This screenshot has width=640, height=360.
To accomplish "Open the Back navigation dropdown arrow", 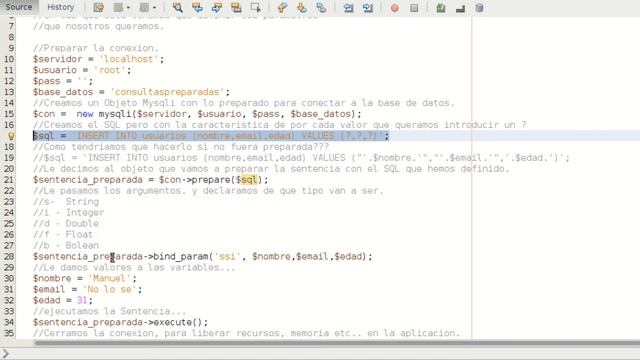I will 128,7.
